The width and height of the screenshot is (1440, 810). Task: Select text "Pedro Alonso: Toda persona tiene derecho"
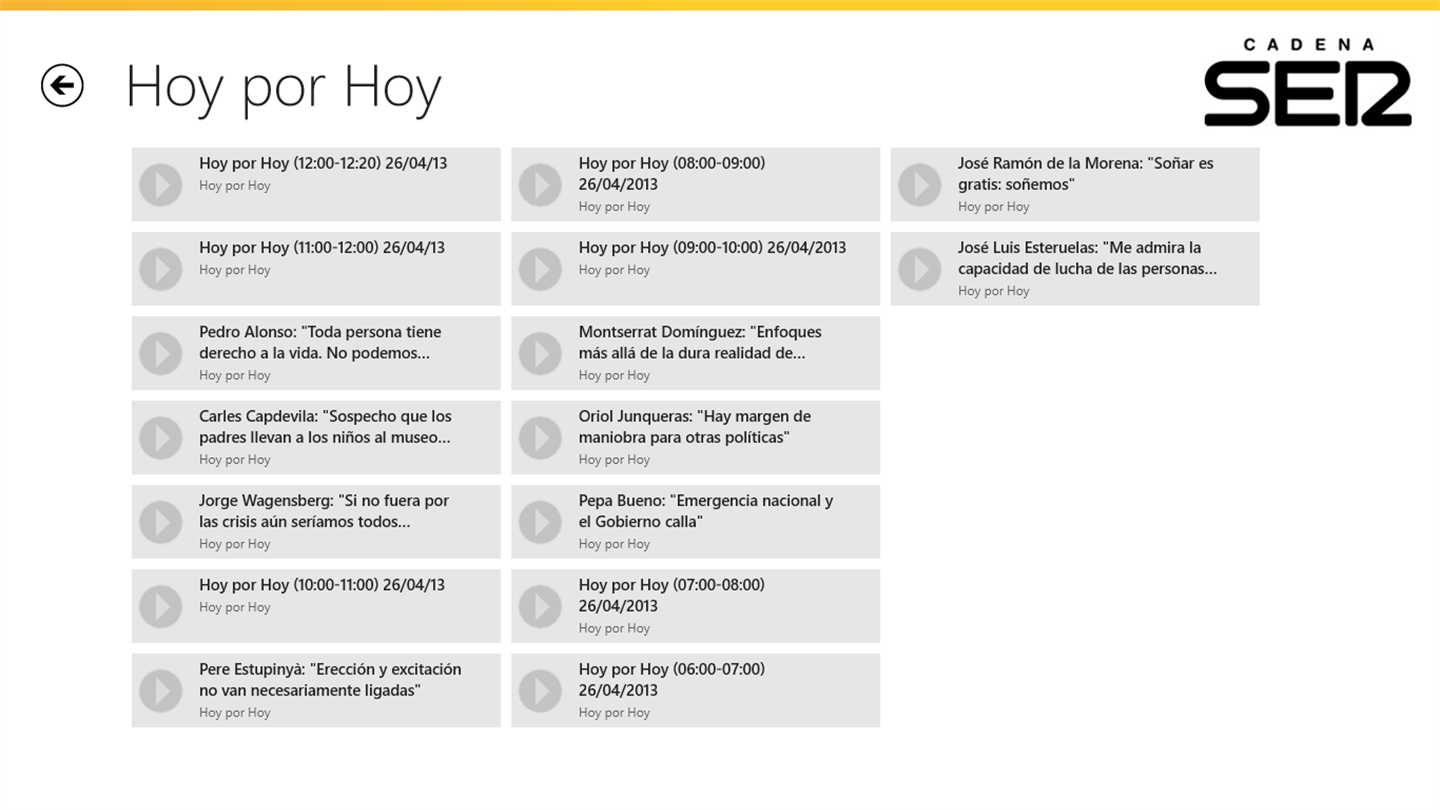pos(320,342)
